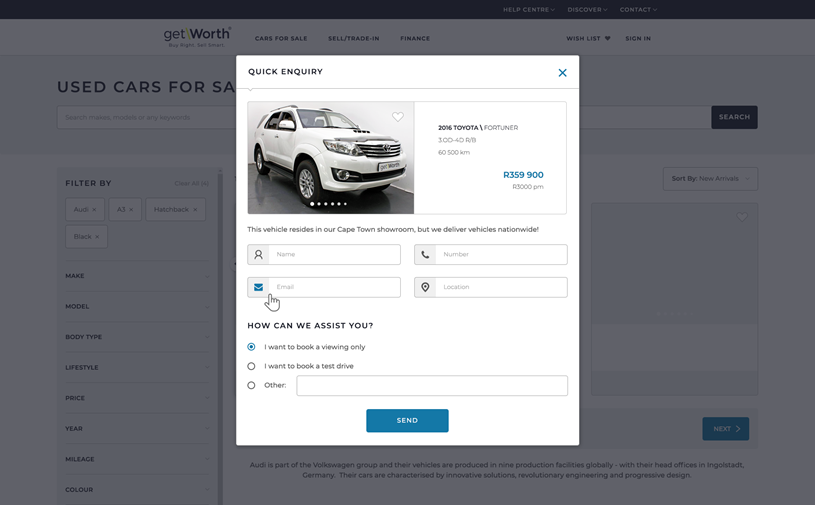Click the Next page button
Viewport: 815px width, 505px height.
(x=726, y=429)
